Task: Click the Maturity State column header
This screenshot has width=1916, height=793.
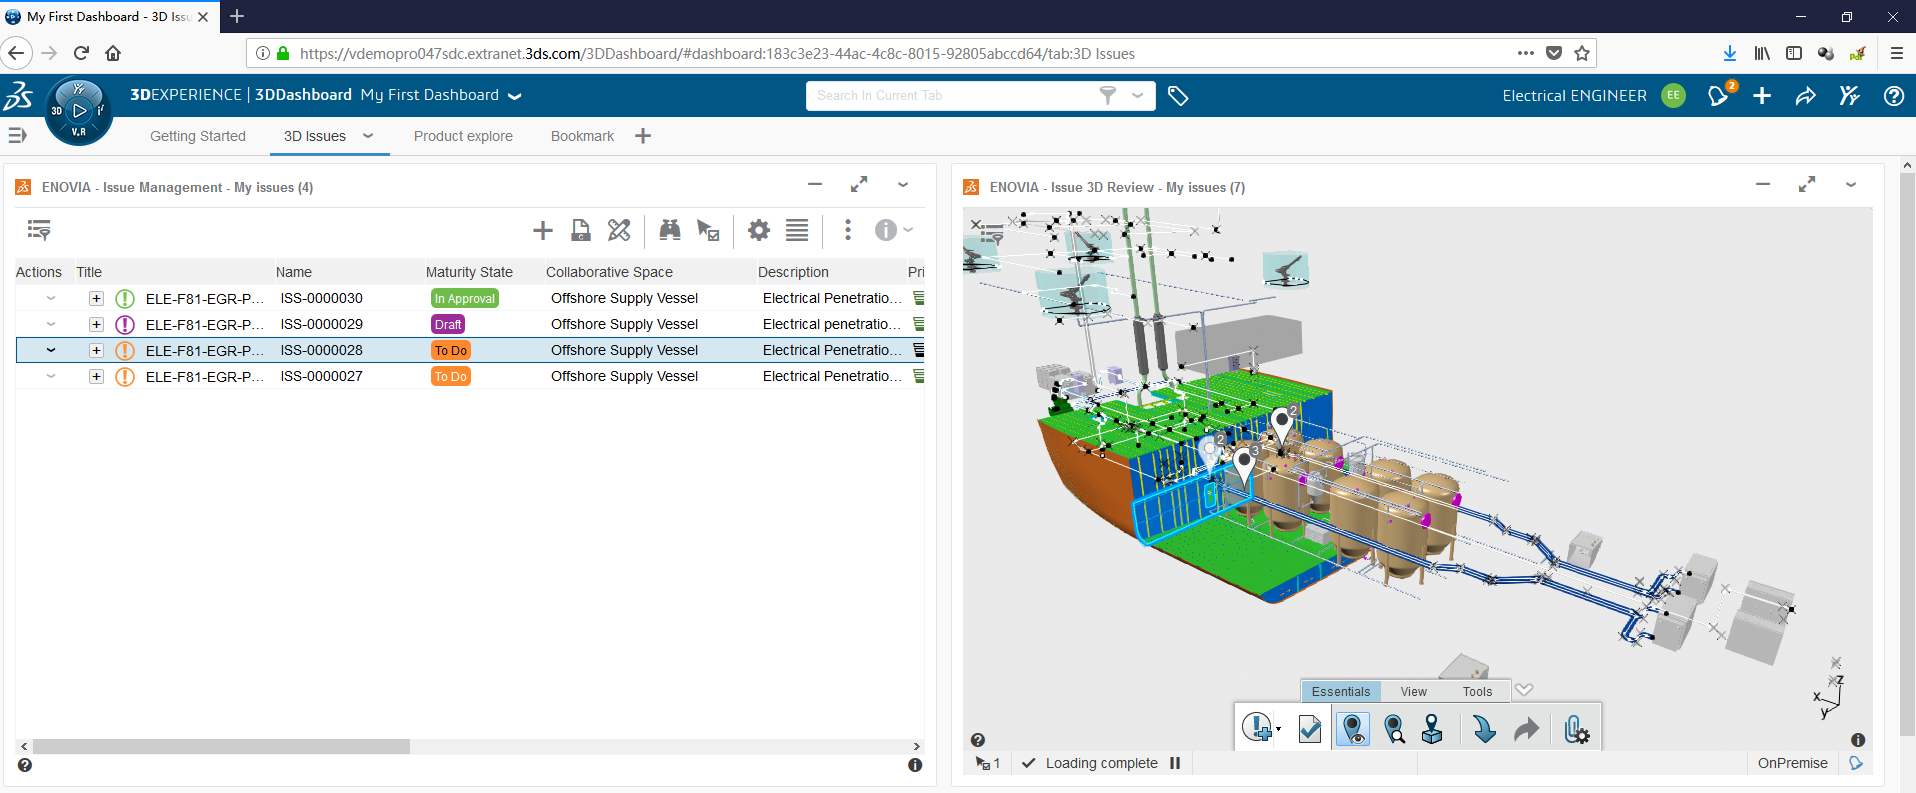Action: point(469,272)
